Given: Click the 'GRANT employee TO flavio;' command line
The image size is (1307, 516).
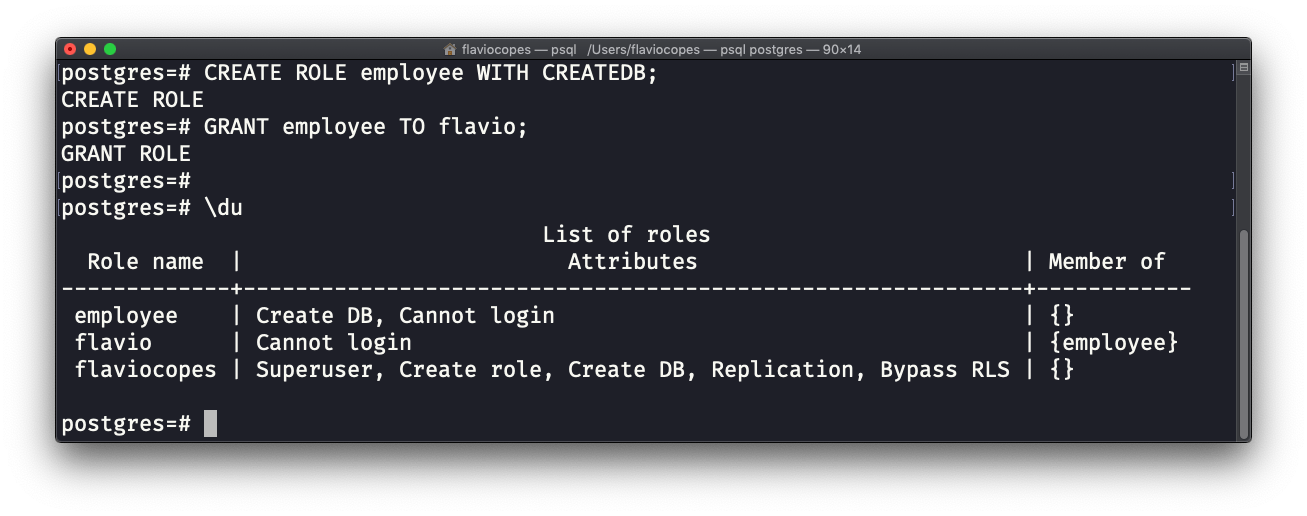Looking at the screenshot, I should (x=365, y=127).
